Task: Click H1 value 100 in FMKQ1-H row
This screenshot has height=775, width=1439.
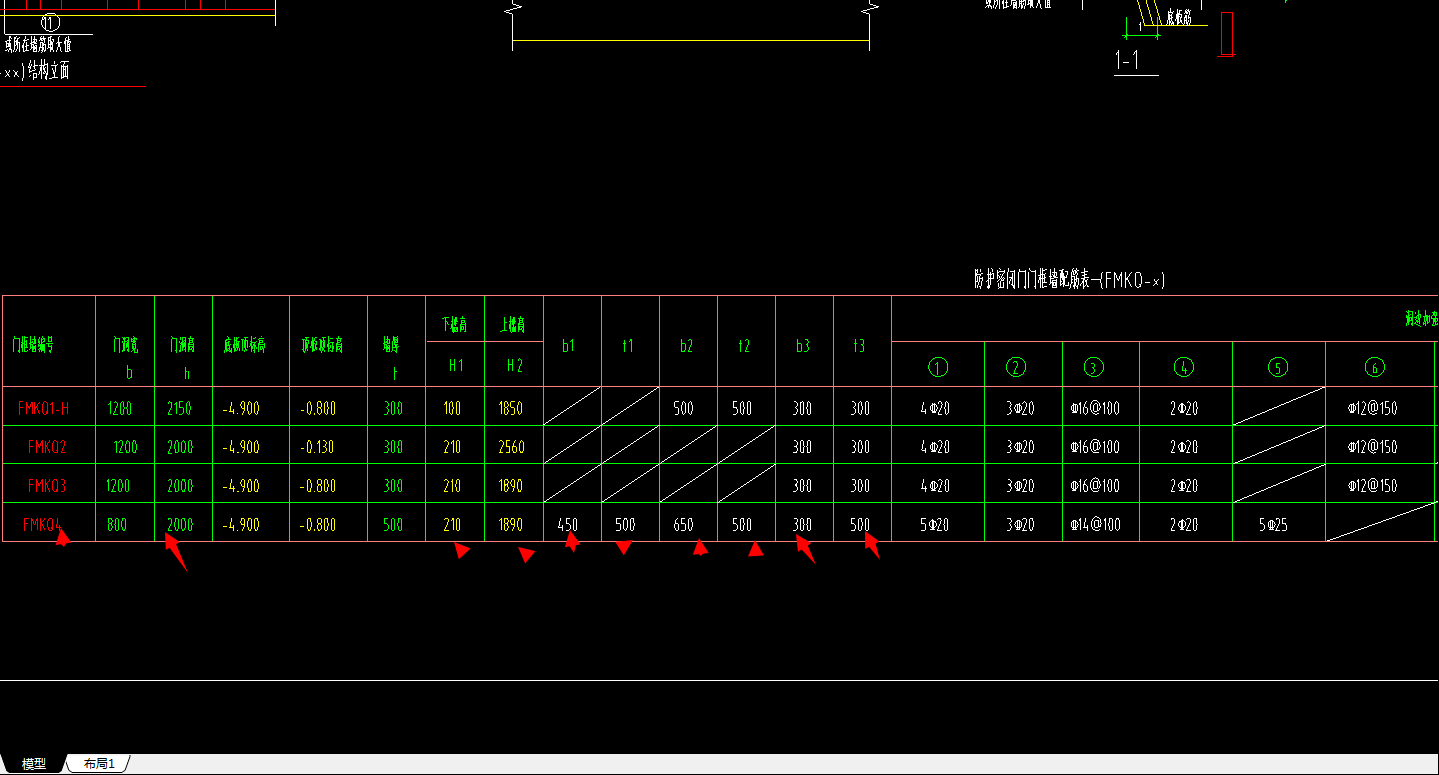Action: tap(452, 408)
